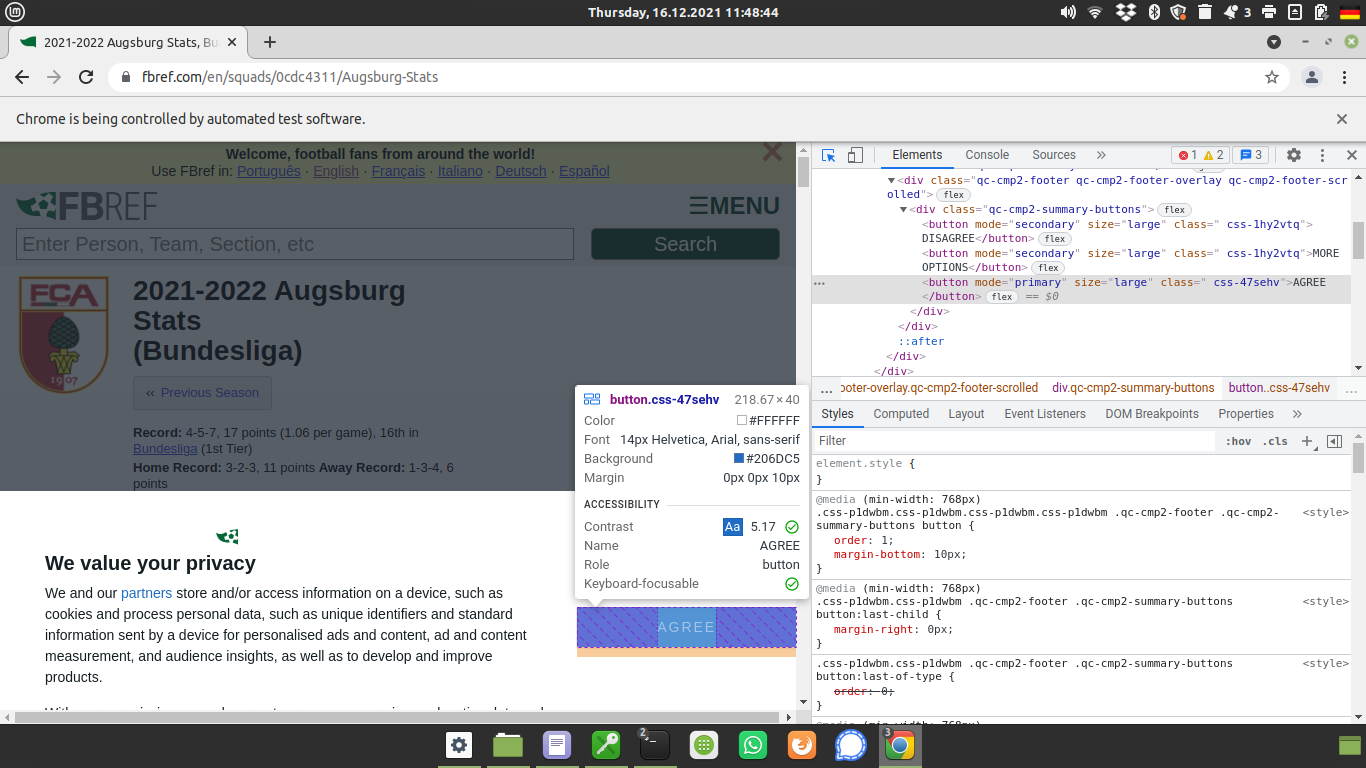Open the Bundesliga league link
1366x768 pixels.
[165, 449]
